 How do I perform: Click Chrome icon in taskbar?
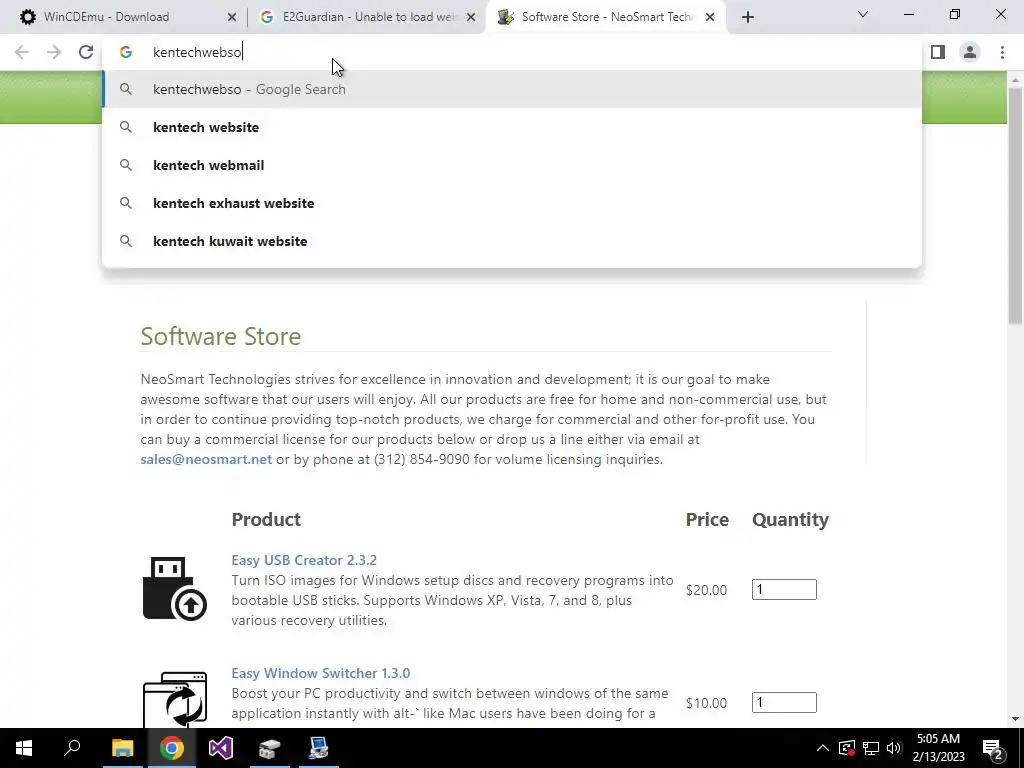(172, 748)
